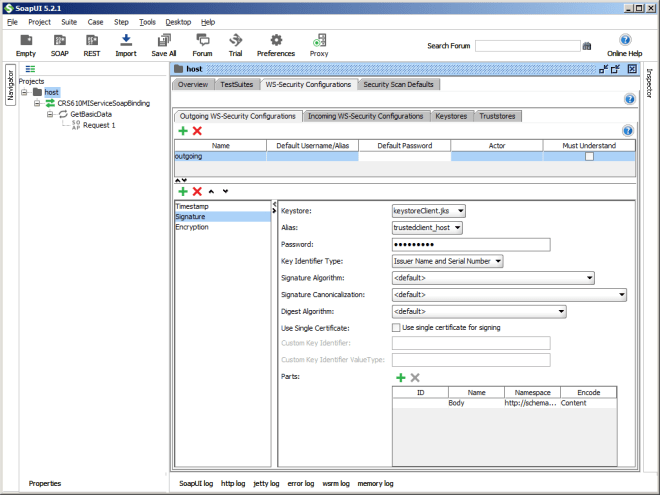
Task: Select Encryption entry in the list
Action: tap(192, 227)
